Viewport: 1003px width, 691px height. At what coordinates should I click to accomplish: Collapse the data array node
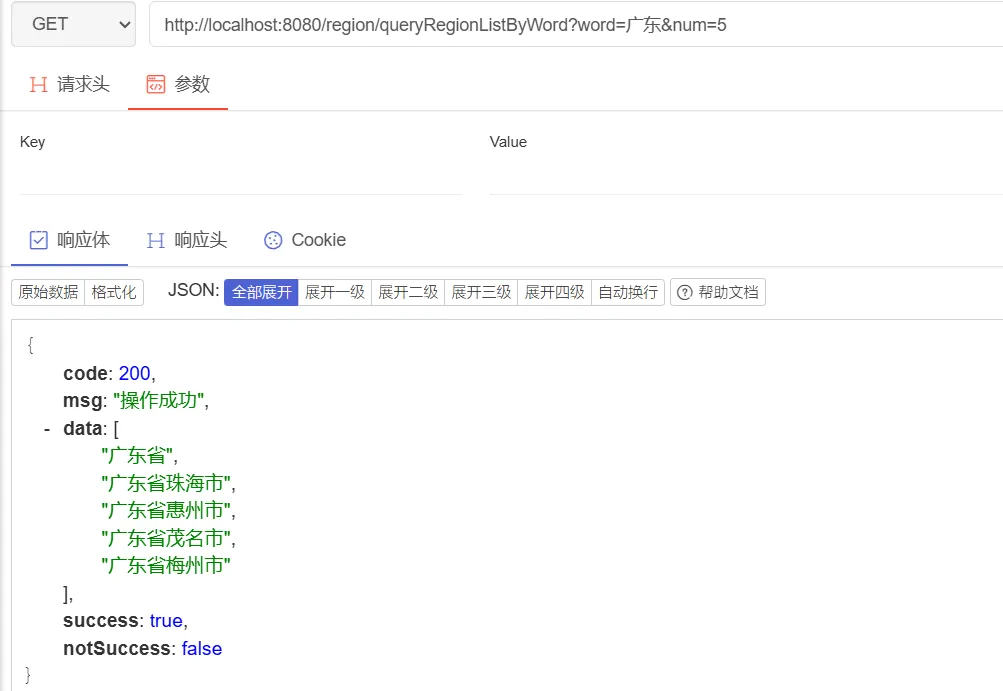click(x=46, y=429)
